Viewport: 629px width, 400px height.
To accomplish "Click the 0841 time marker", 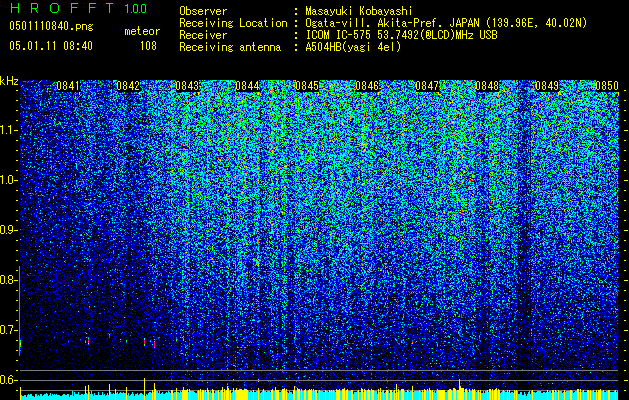I will [x=68, y=86].
